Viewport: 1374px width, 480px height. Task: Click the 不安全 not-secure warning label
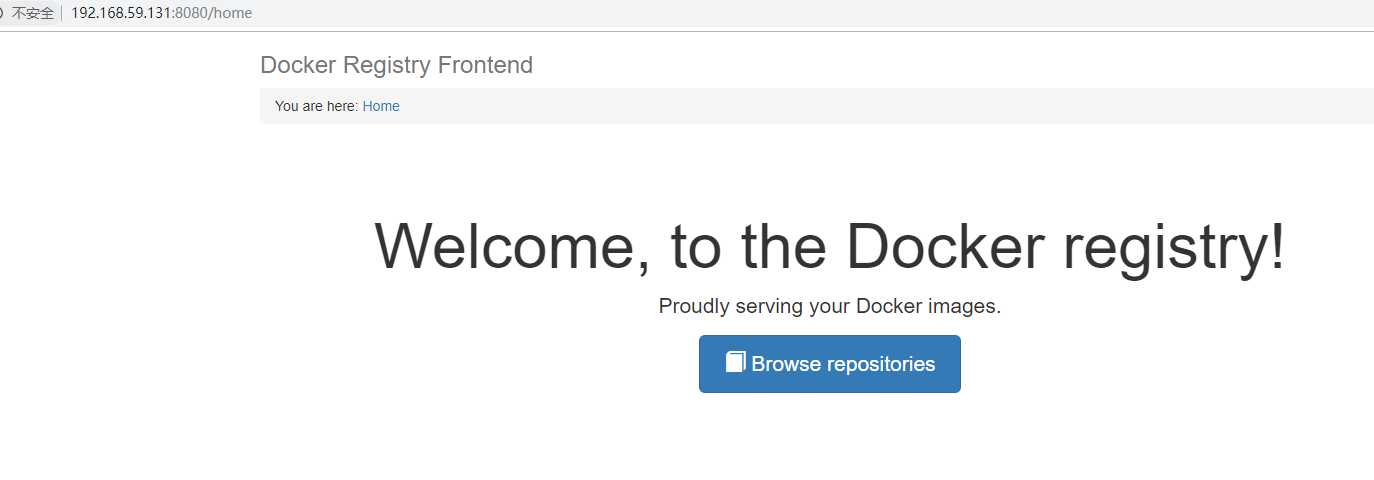pos(33,13)
